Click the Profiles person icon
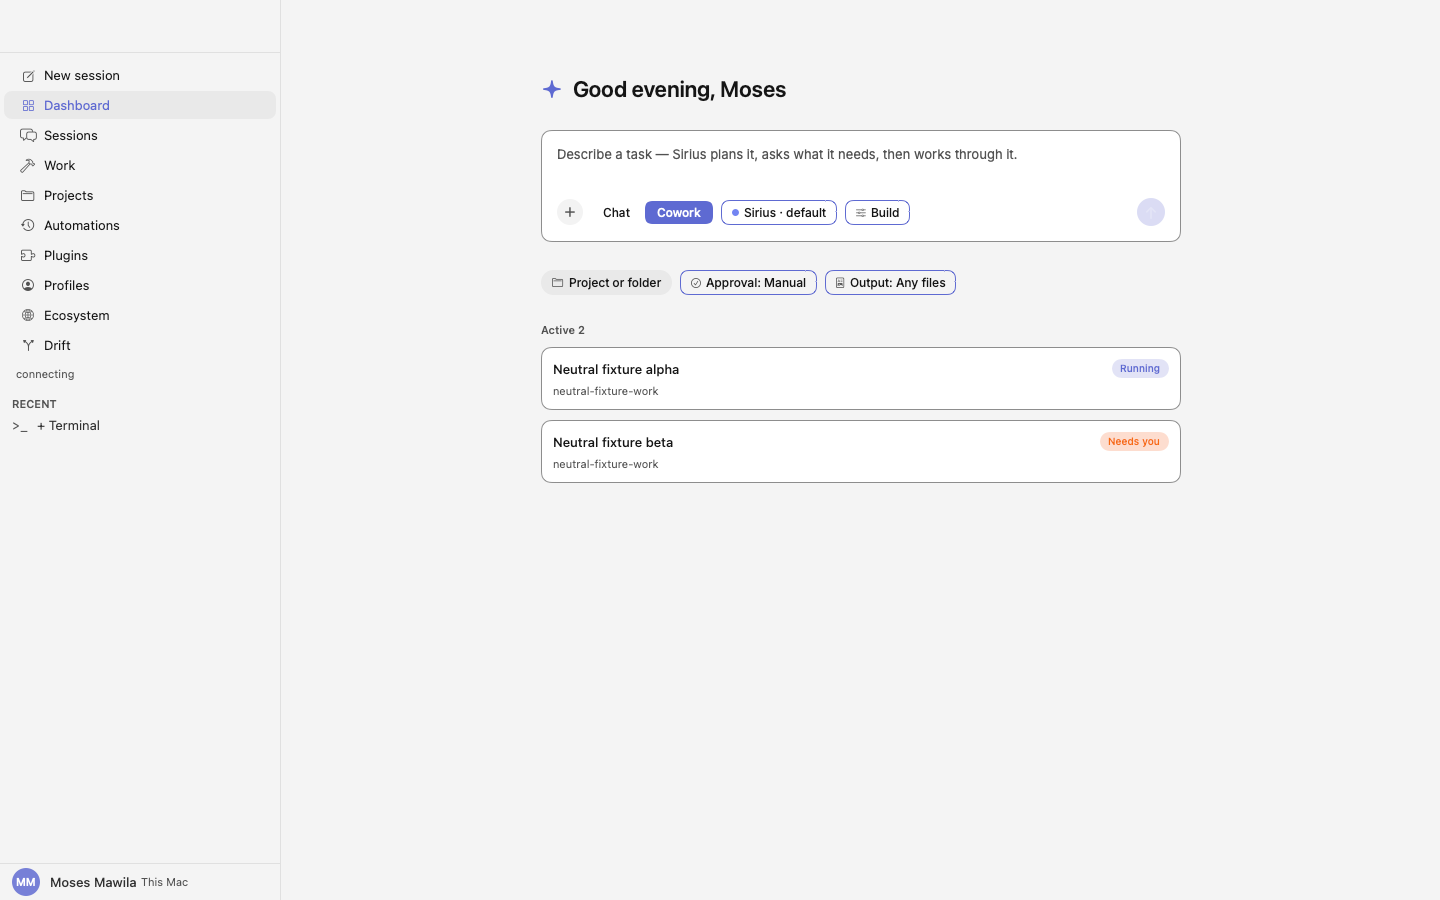This screenshot has width=1440, height=900. pyautogui.click(x=28, y=286)
